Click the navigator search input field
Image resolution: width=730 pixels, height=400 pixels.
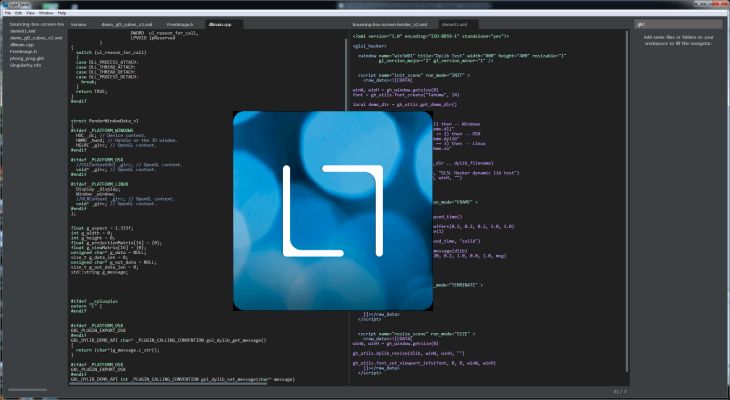tap(678, 24)
